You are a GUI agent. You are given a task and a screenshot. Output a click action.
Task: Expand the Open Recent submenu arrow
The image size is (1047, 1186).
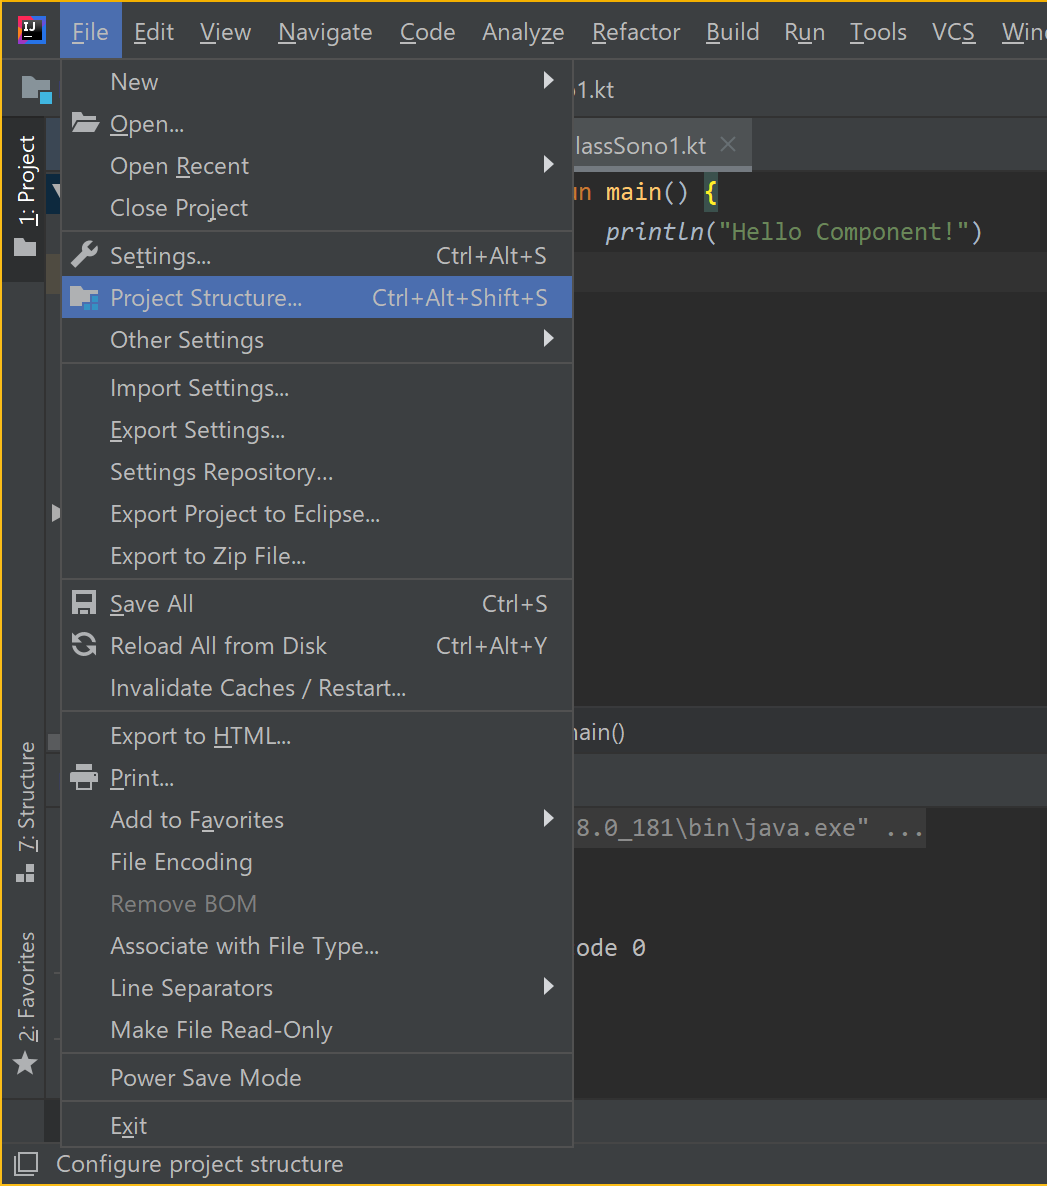pyautogui.click(x=548, y=164)
